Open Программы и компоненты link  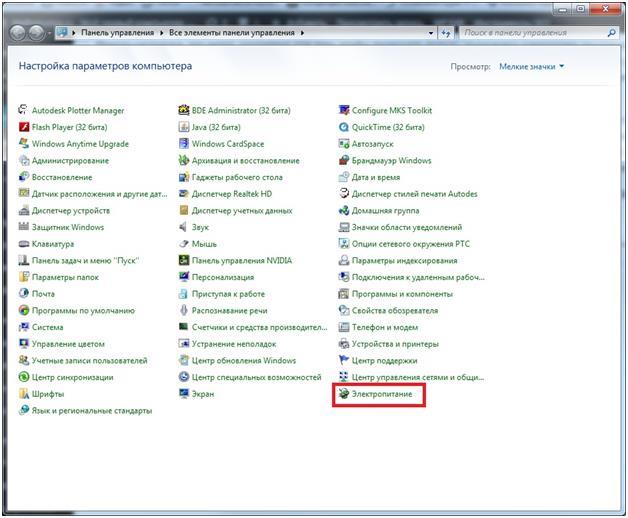click(x=402, y=294)
